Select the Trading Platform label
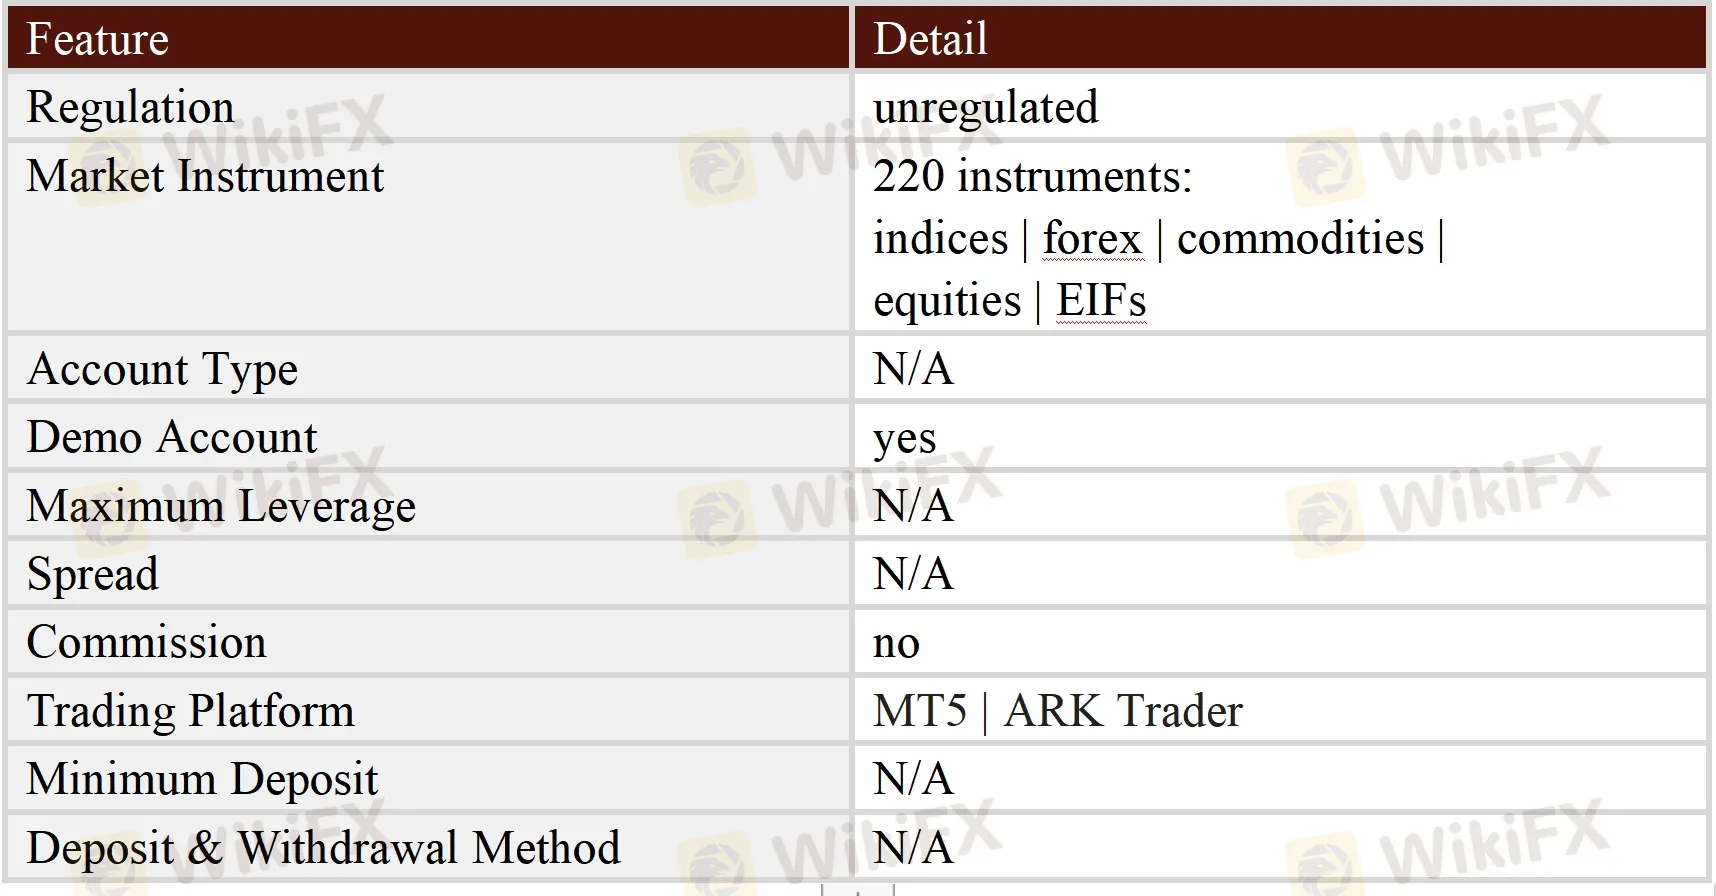 [x=190, y=711]
